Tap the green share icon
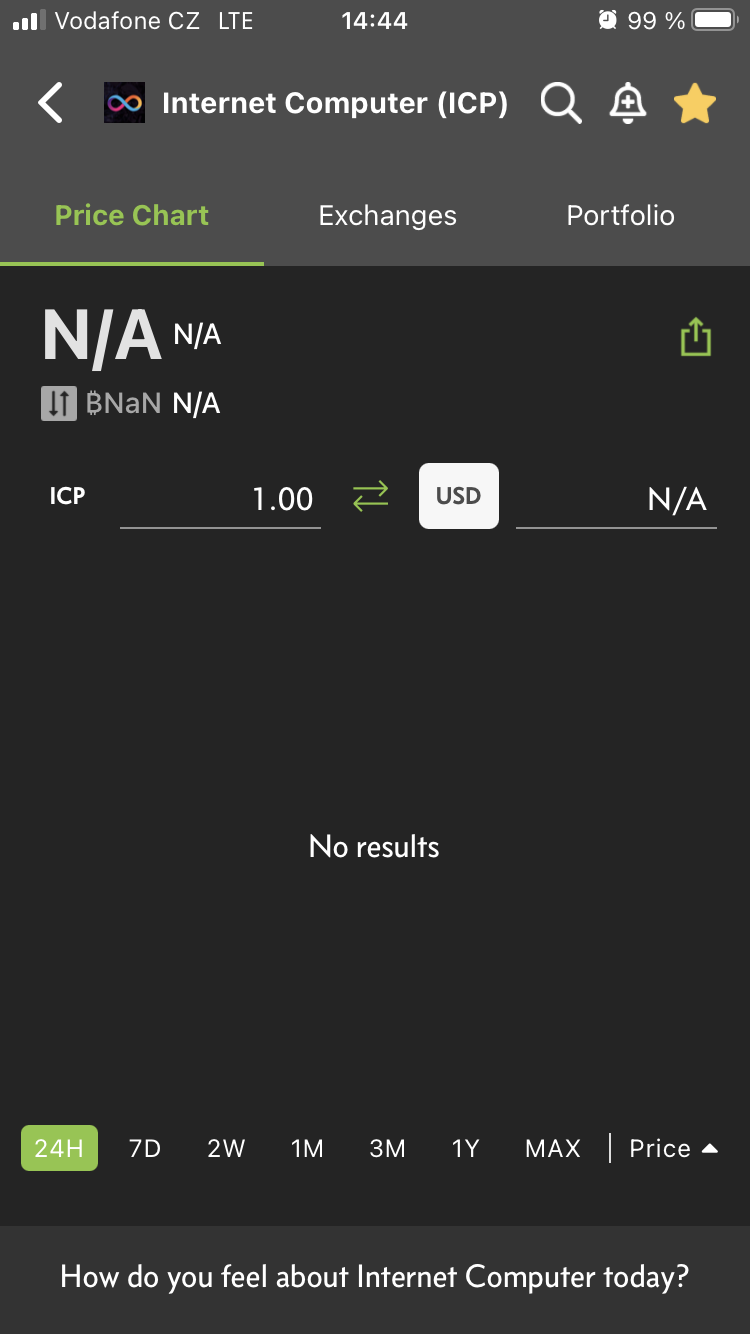 pos(695,338)
